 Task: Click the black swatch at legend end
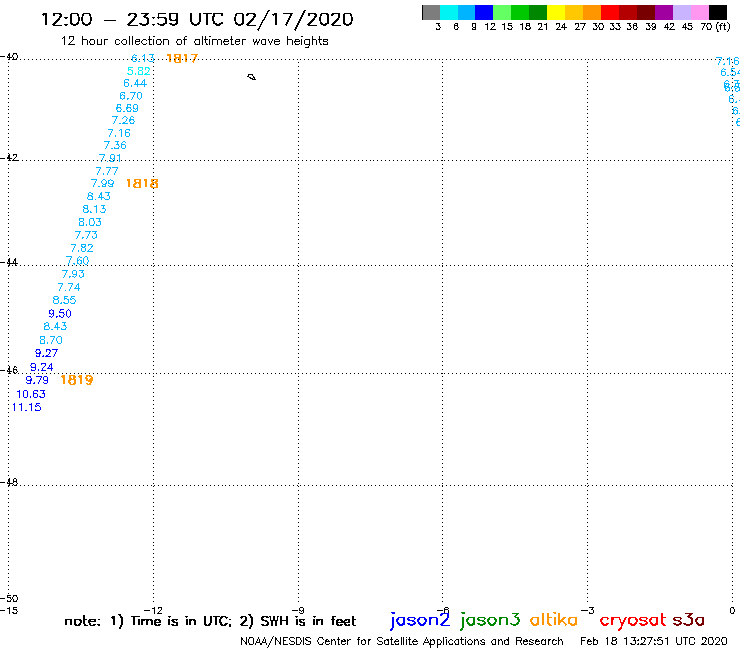click(718, 12)
